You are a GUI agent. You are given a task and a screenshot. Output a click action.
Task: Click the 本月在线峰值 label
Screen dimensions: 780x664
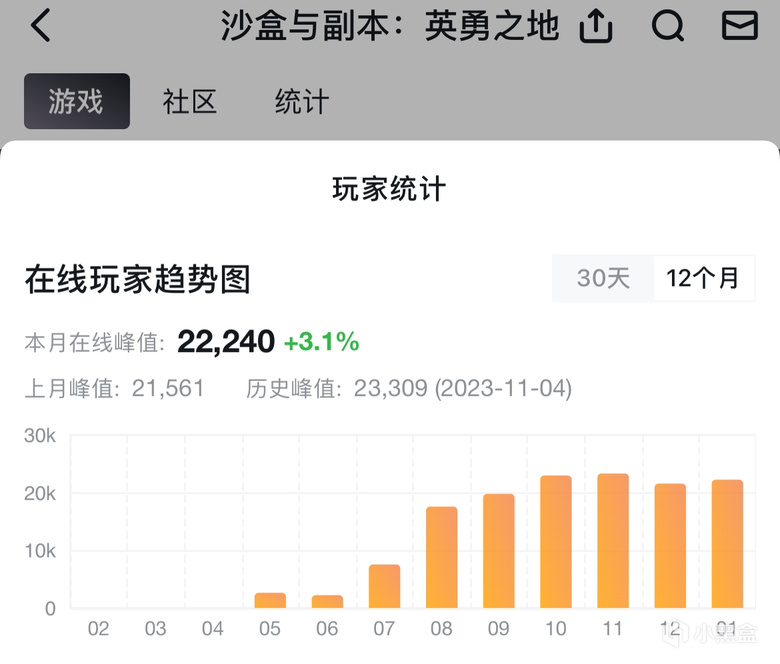95,343
